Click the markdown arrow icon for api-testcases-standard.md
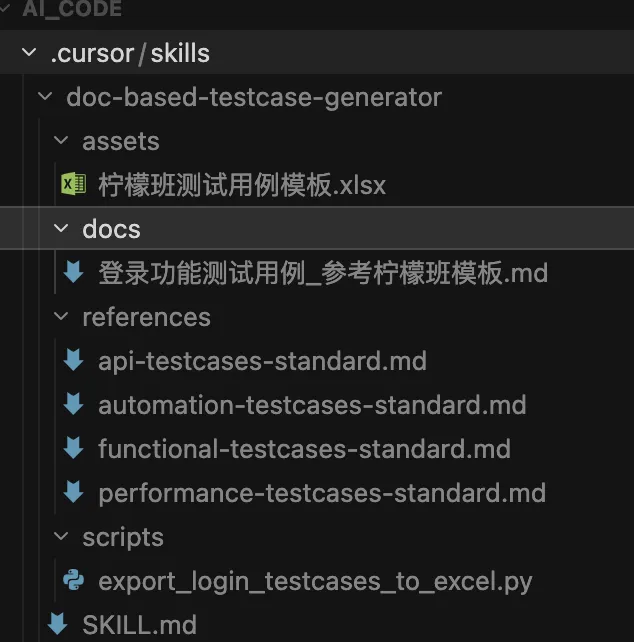The image size is (634, 642). pyautogui.click(x=73, y=361)
